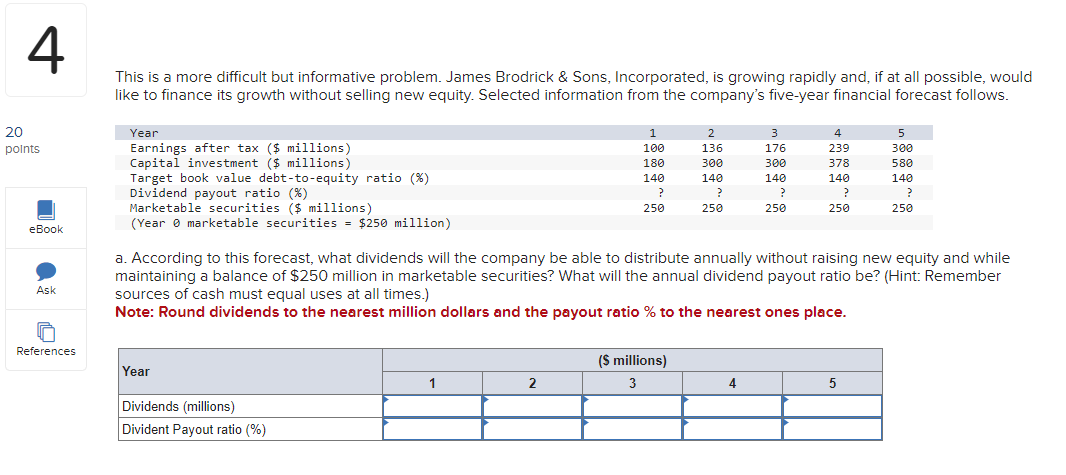Click Payout ratio input cell for Year 1

coord(432,429)
